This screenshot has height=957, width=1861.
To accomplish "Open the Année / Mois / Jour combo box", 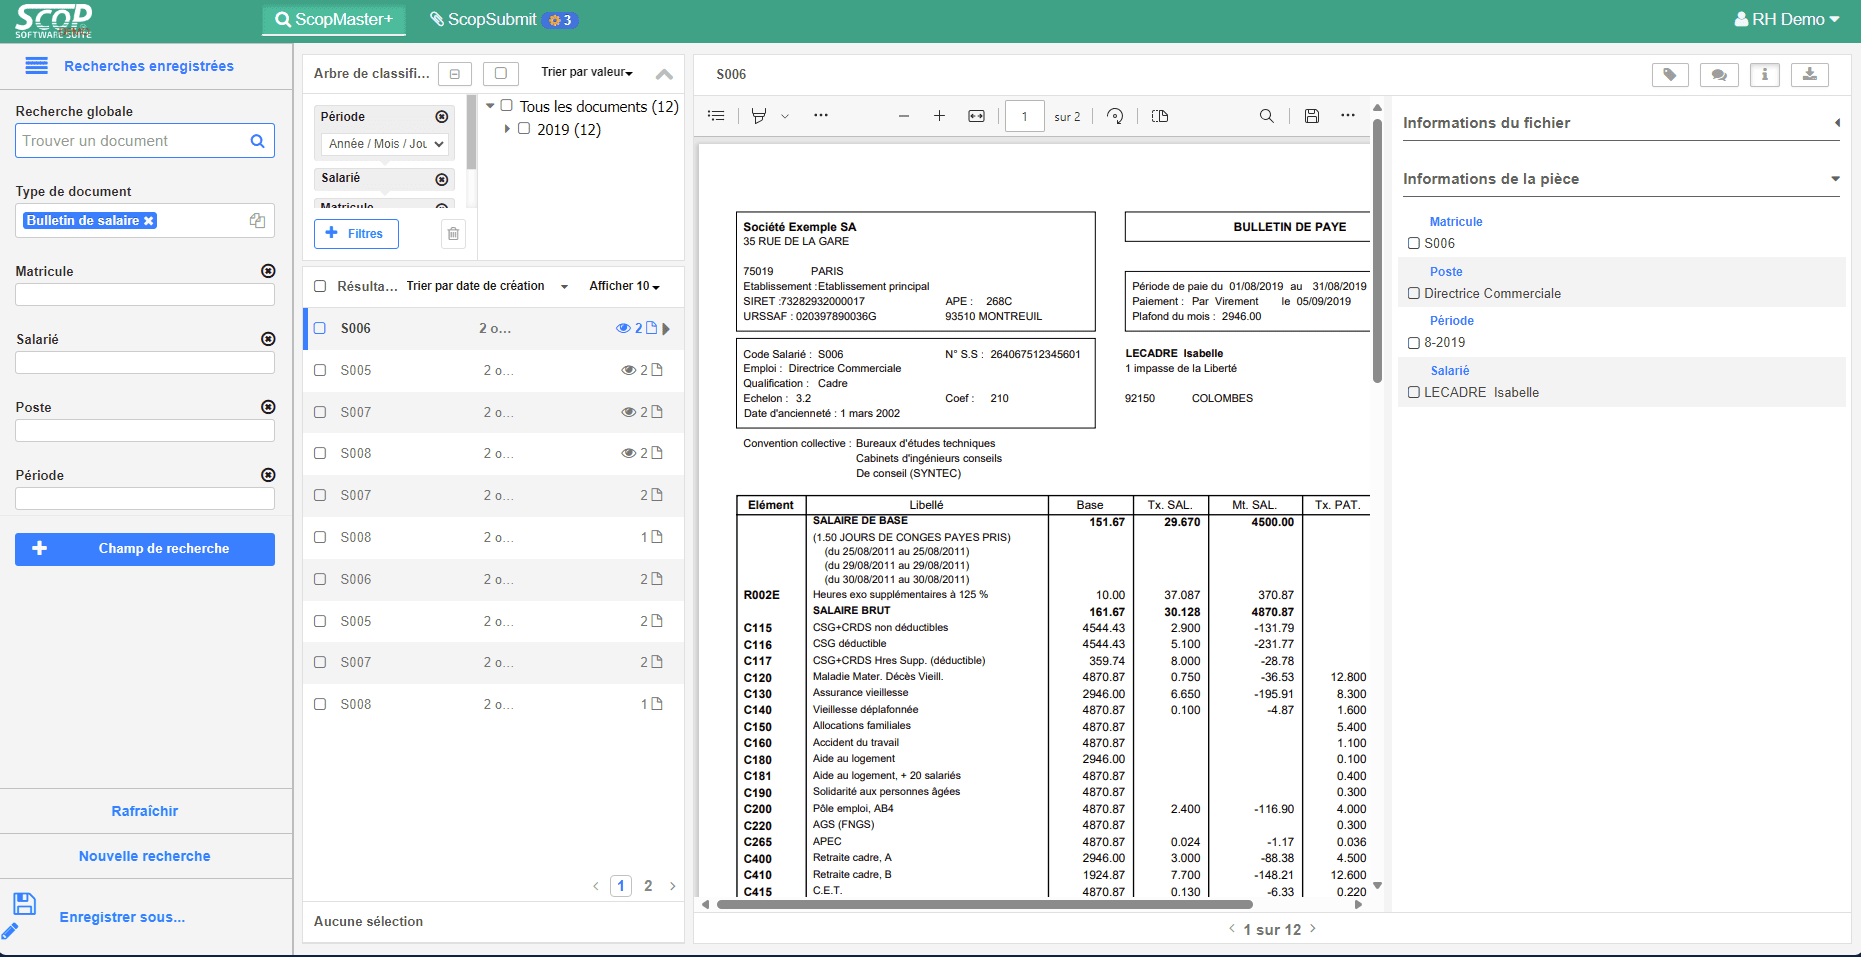I will (384, 144).
